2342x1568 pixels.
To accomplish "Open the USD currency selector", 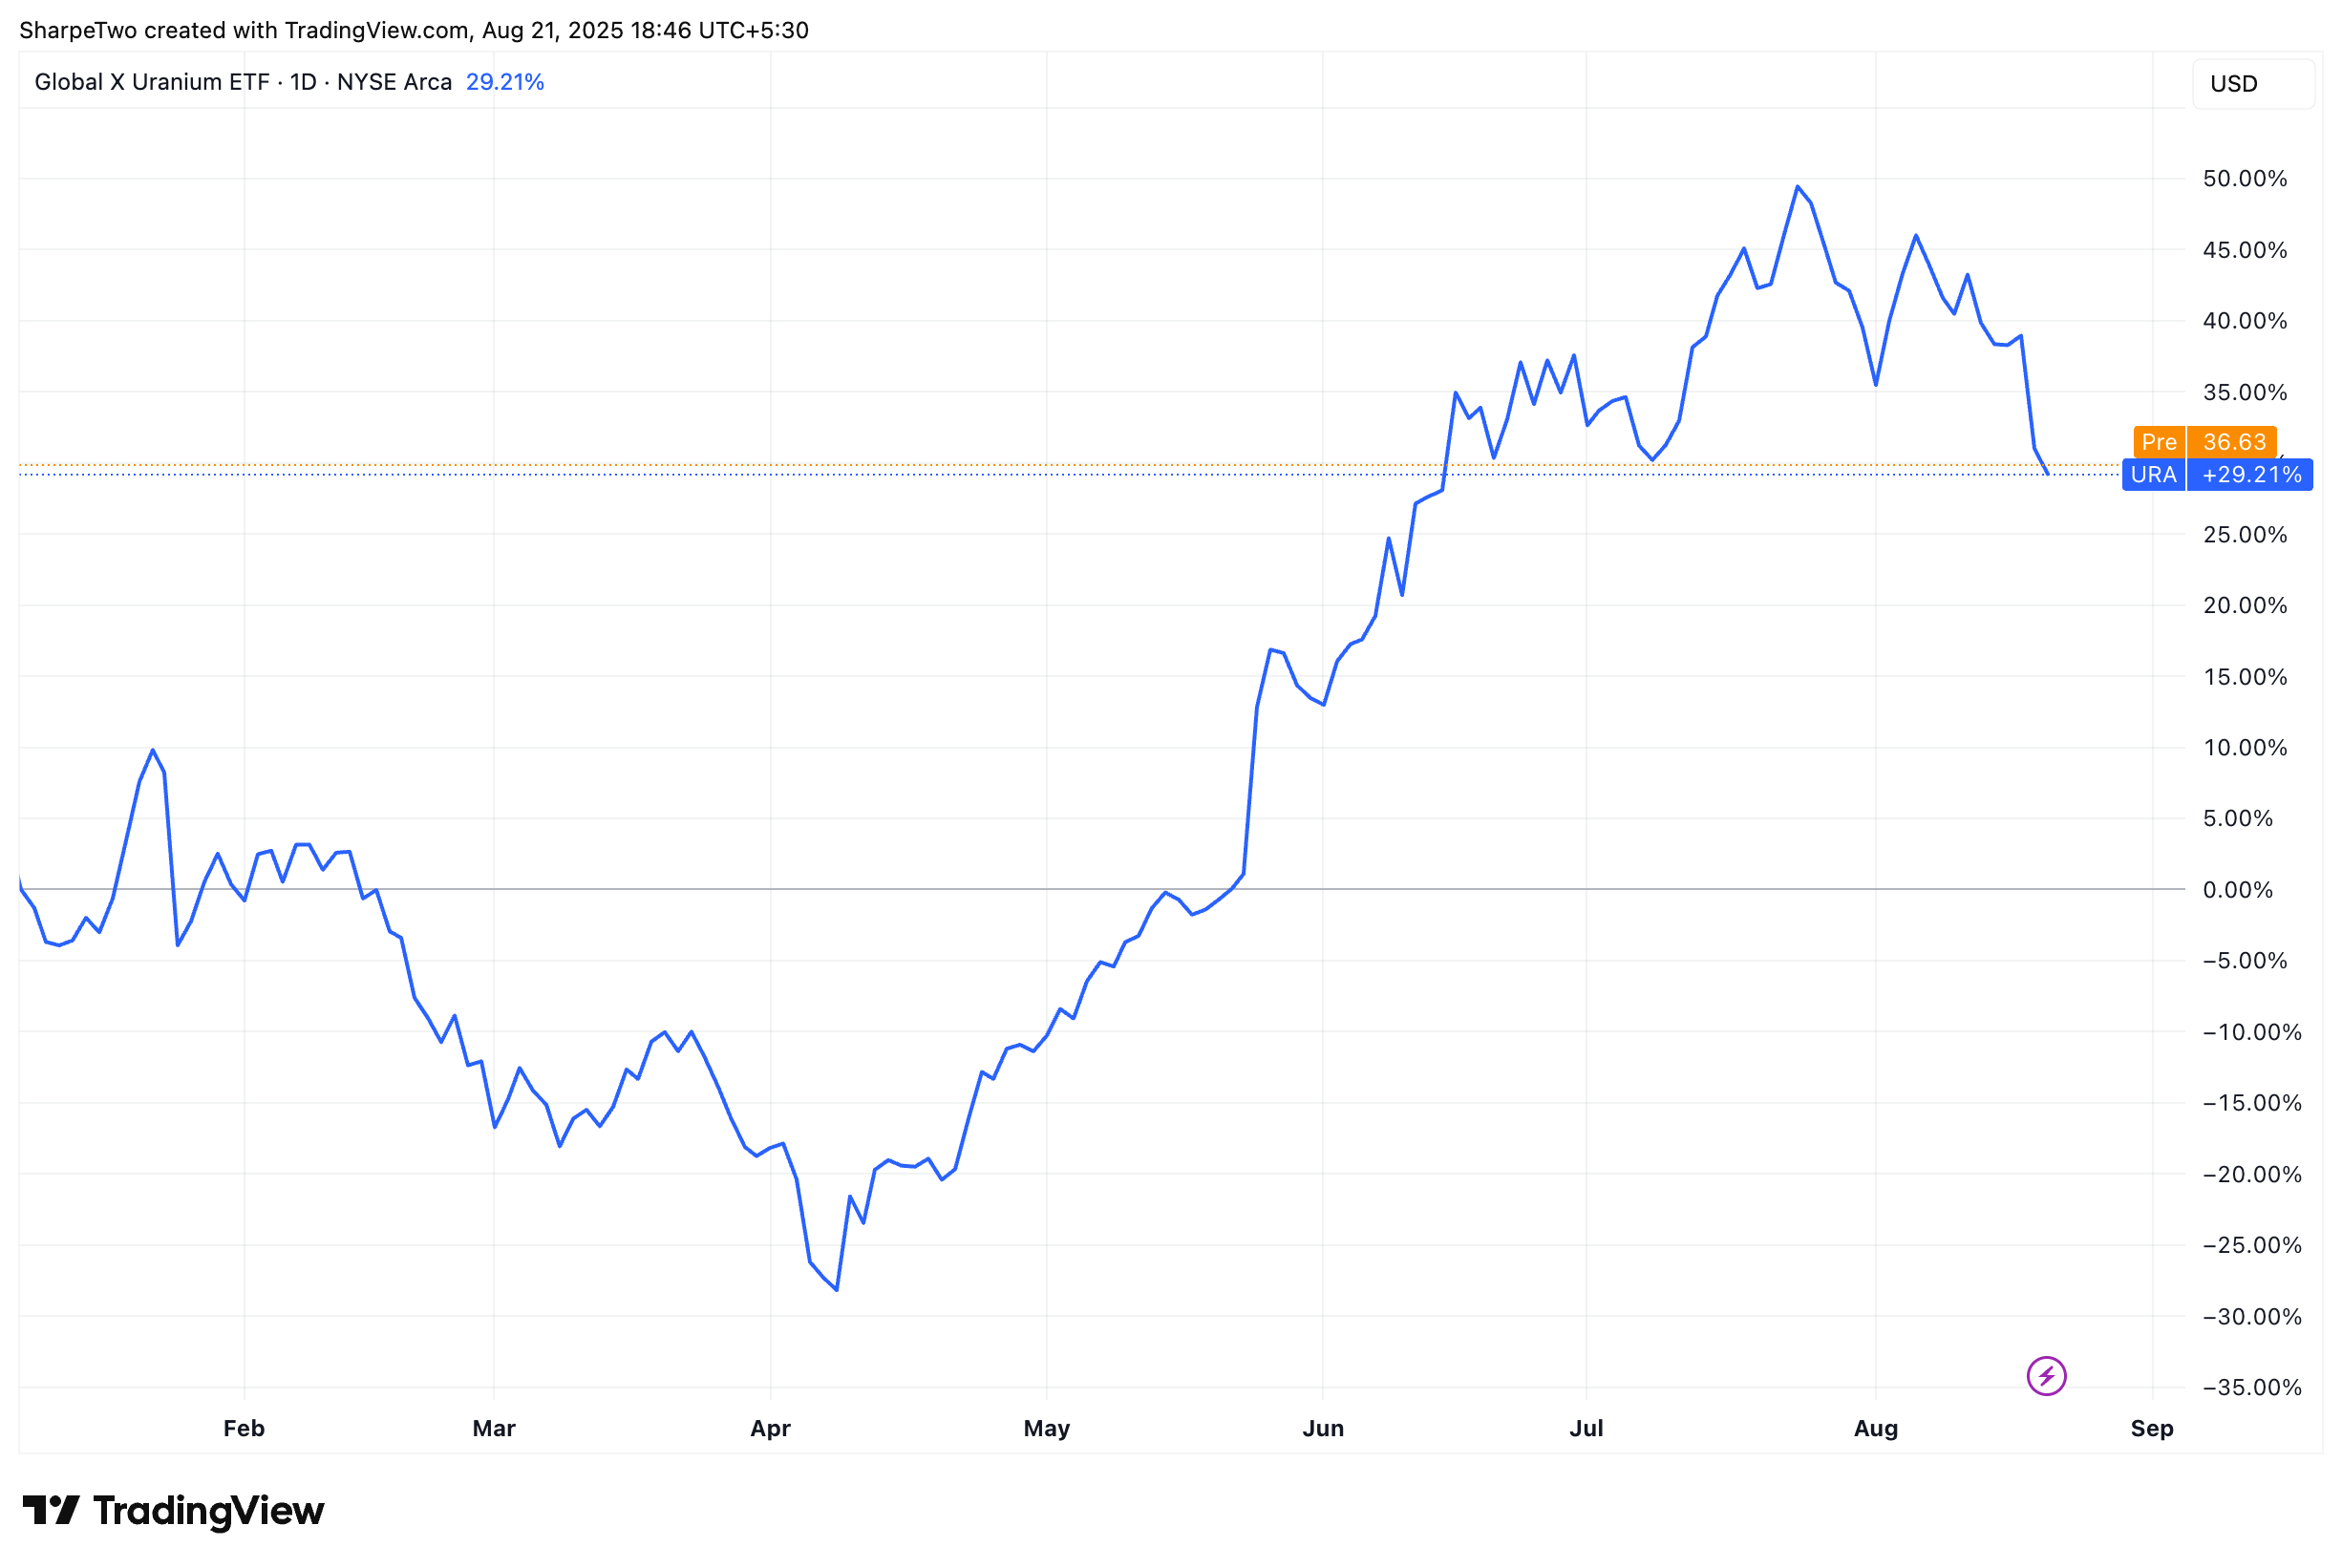I will click(2252, 84).
